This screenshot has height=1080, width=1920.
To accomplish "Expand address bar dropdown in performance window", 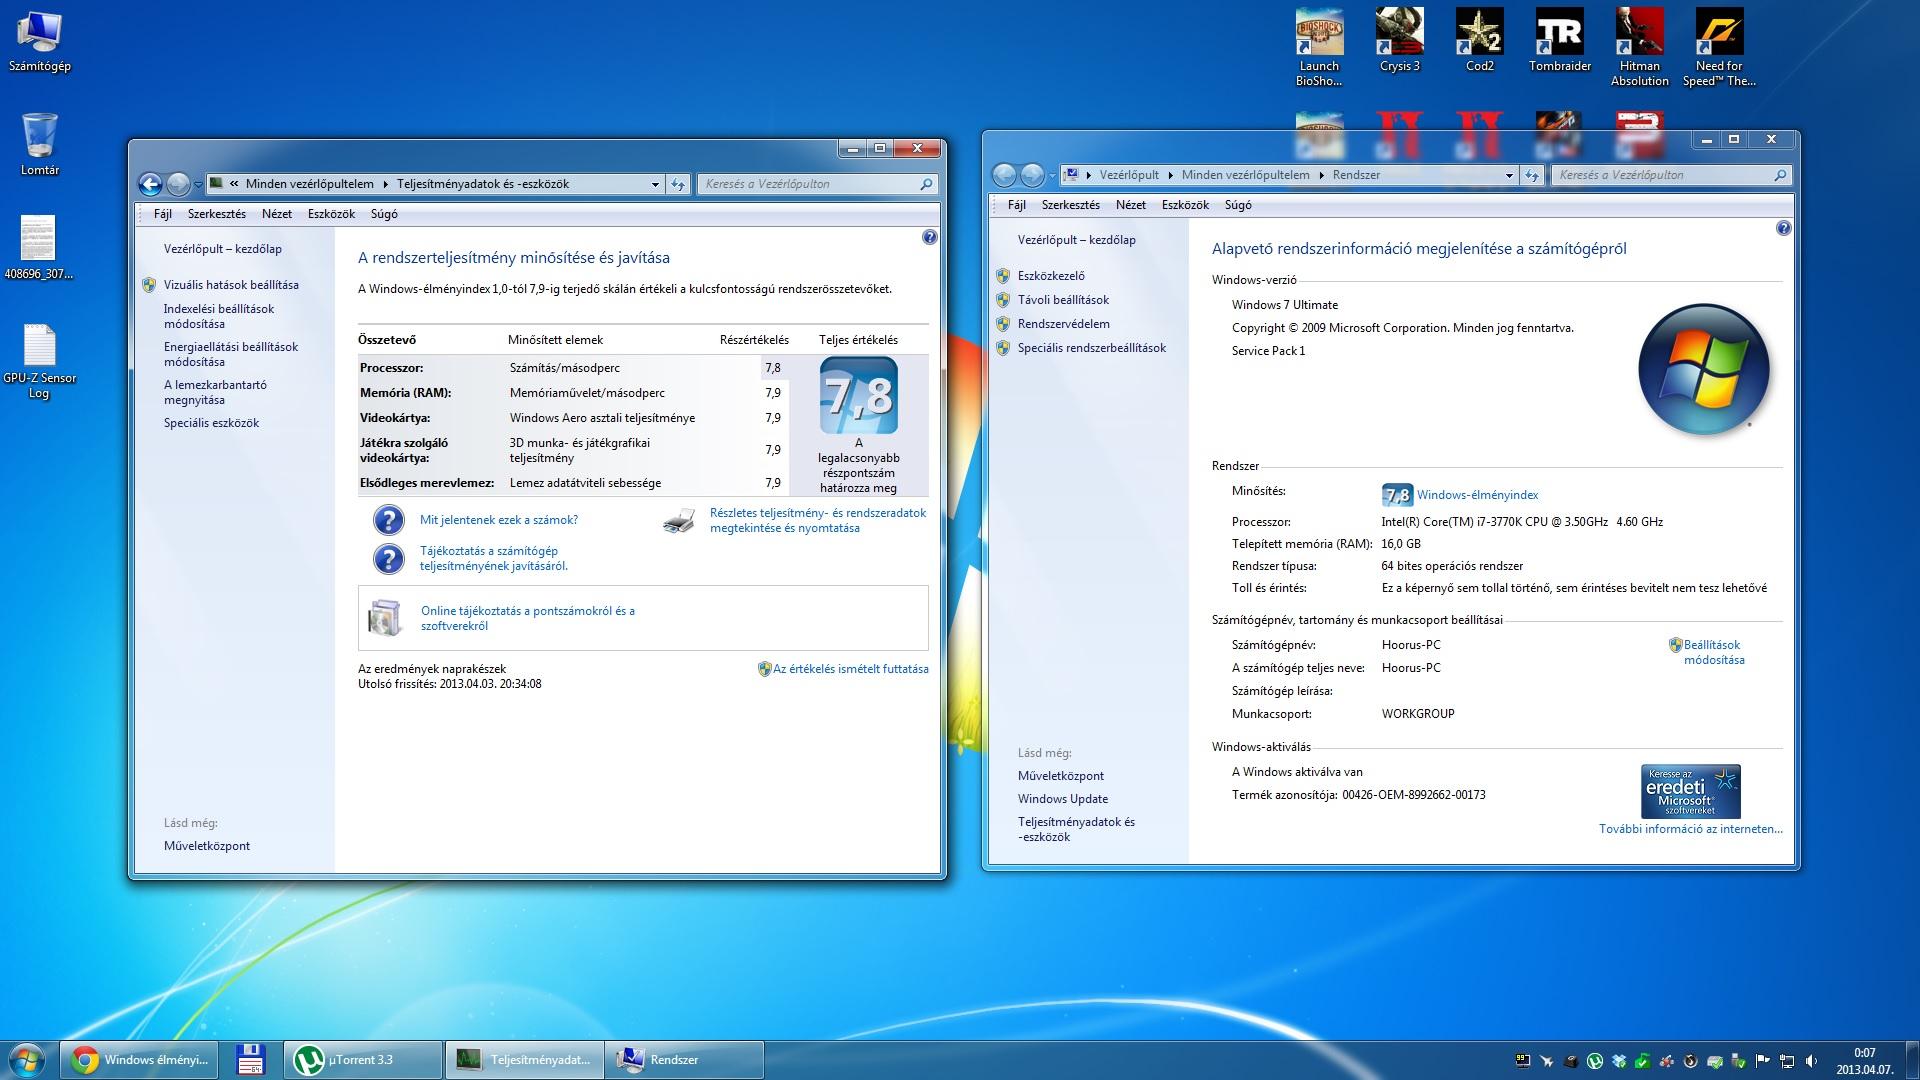I will 655,184.
